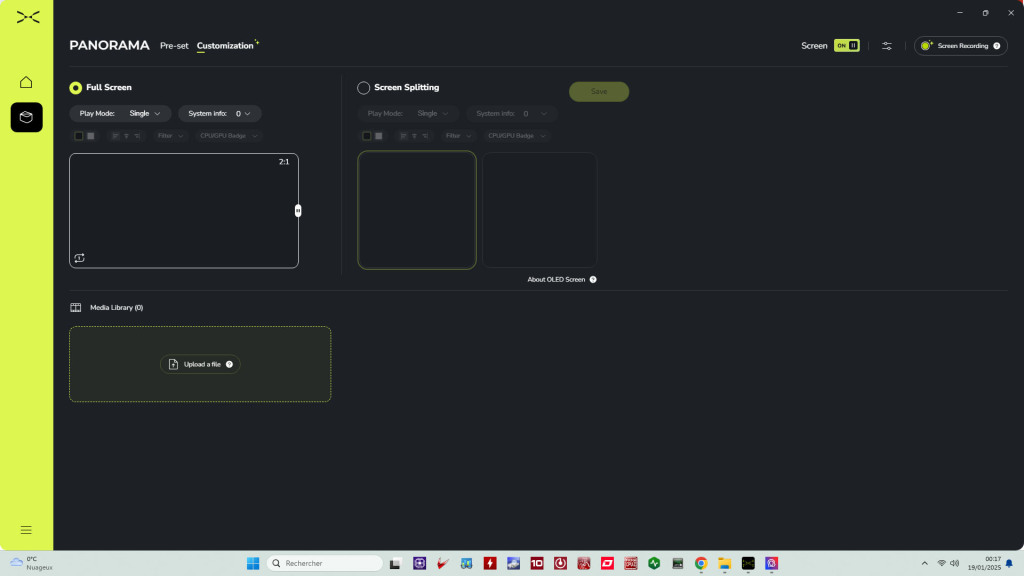Image resolution: width=1024 pixels, height=576 pixels.
Task: Expand the Full Screen CPU/GPU Badge dropdown
Action: point(229,135)
